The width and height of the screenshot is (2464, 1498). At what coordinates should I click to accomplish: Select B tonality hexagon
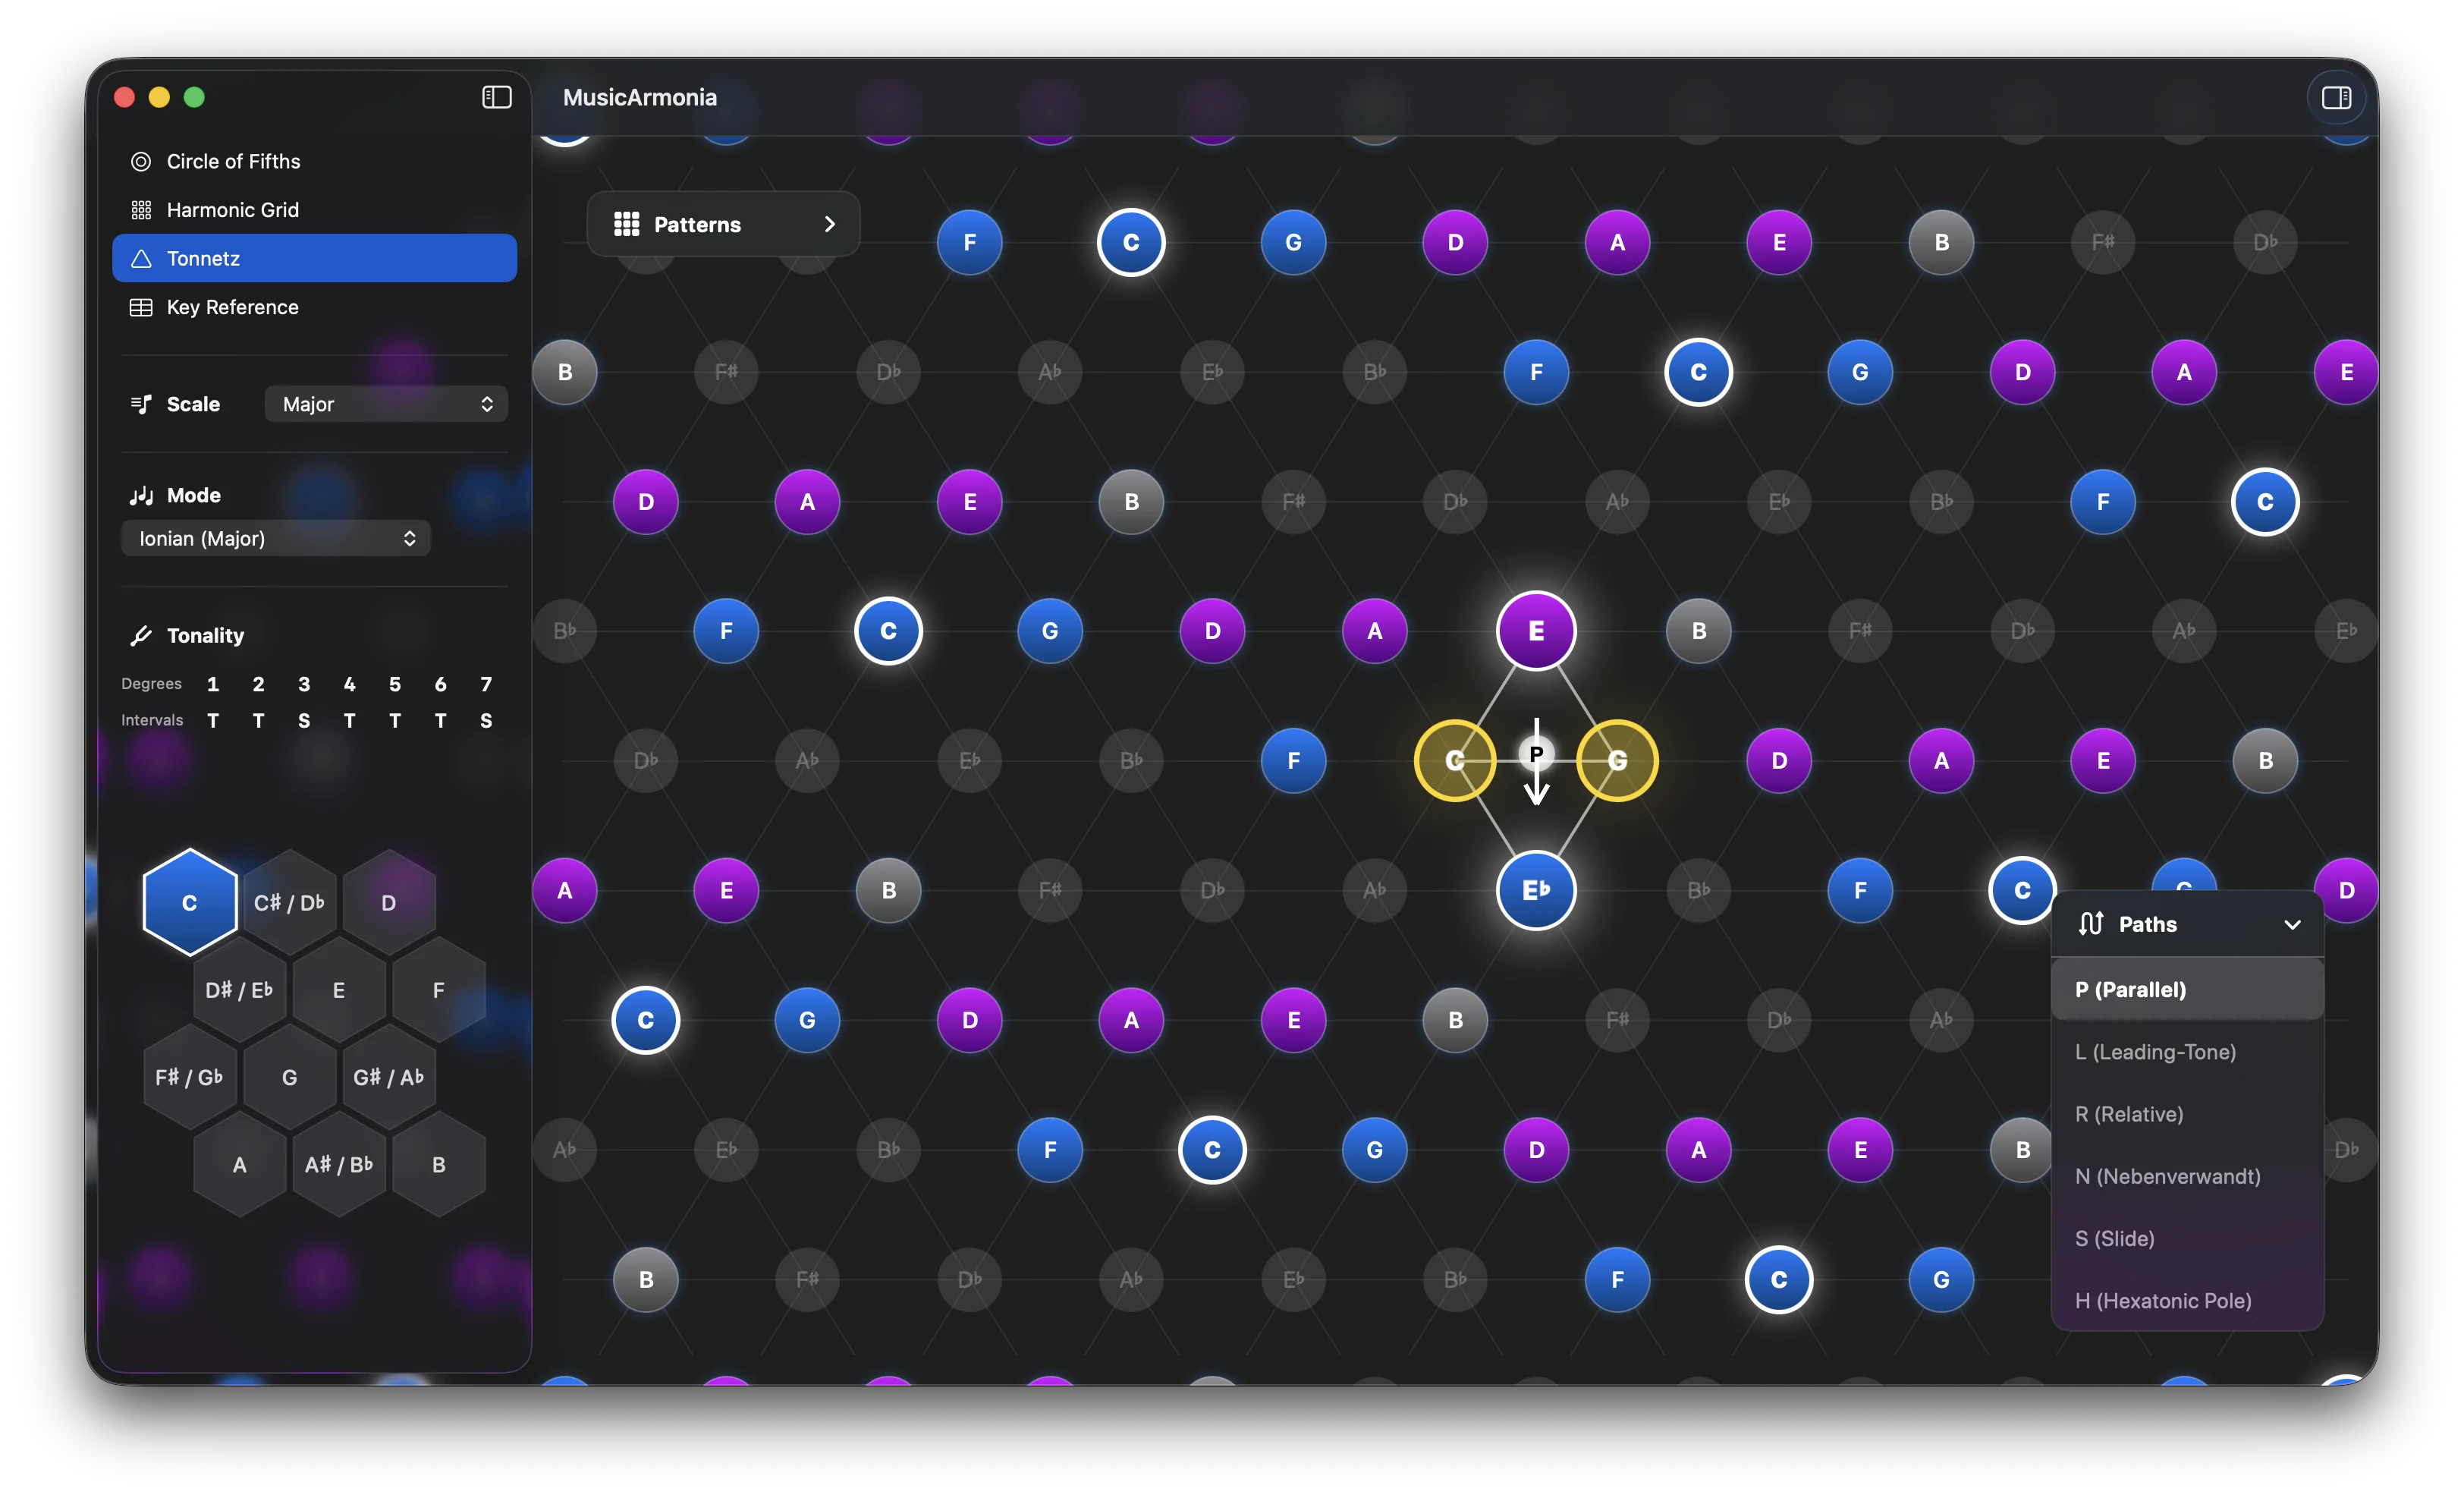pyautogui.click(x=438, y=1164)
